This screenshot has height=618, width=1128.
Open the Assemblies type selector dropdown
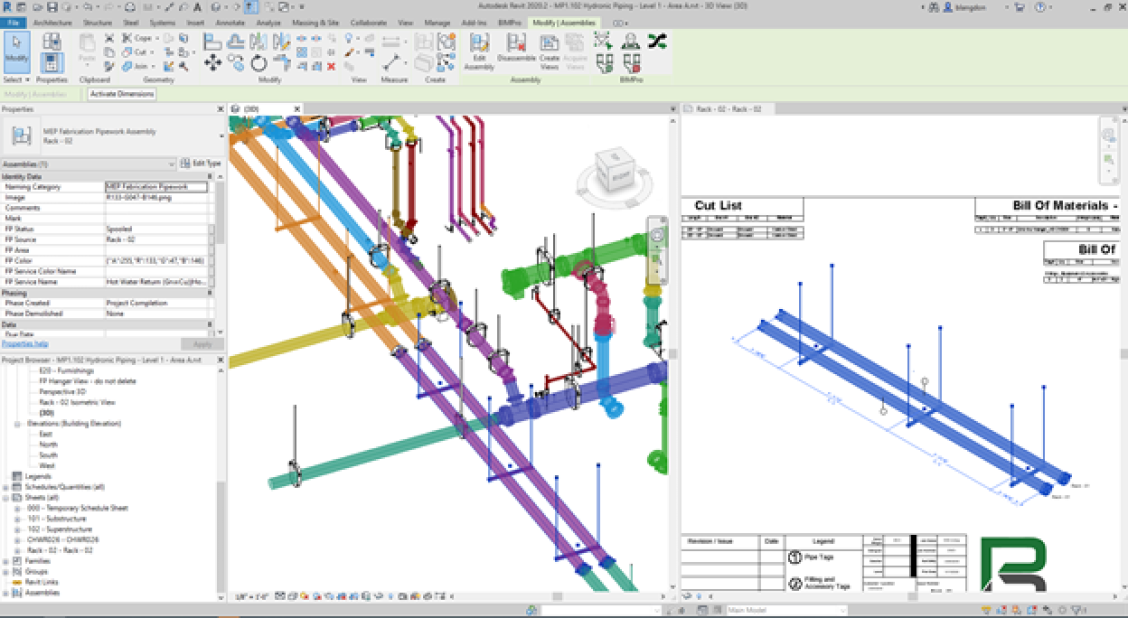172,163
